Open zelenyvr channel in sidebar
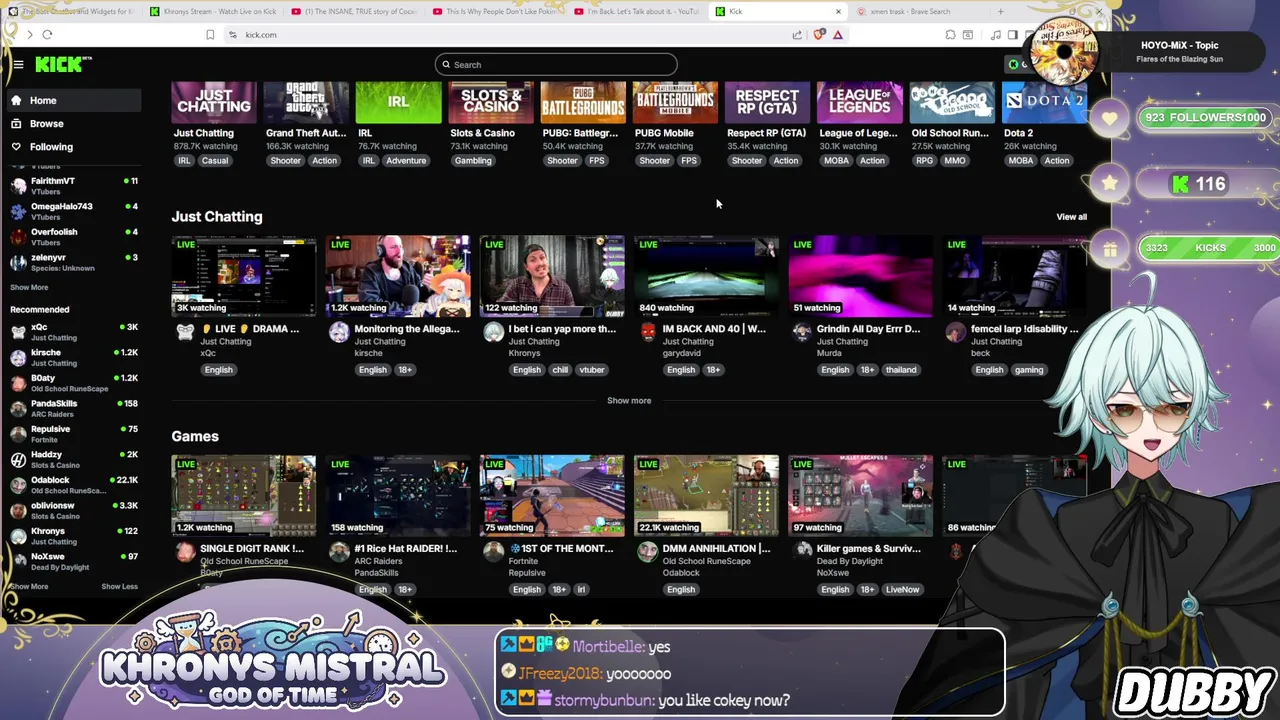The width and height of the screenshot is (1280, 720). pos(75,262)
